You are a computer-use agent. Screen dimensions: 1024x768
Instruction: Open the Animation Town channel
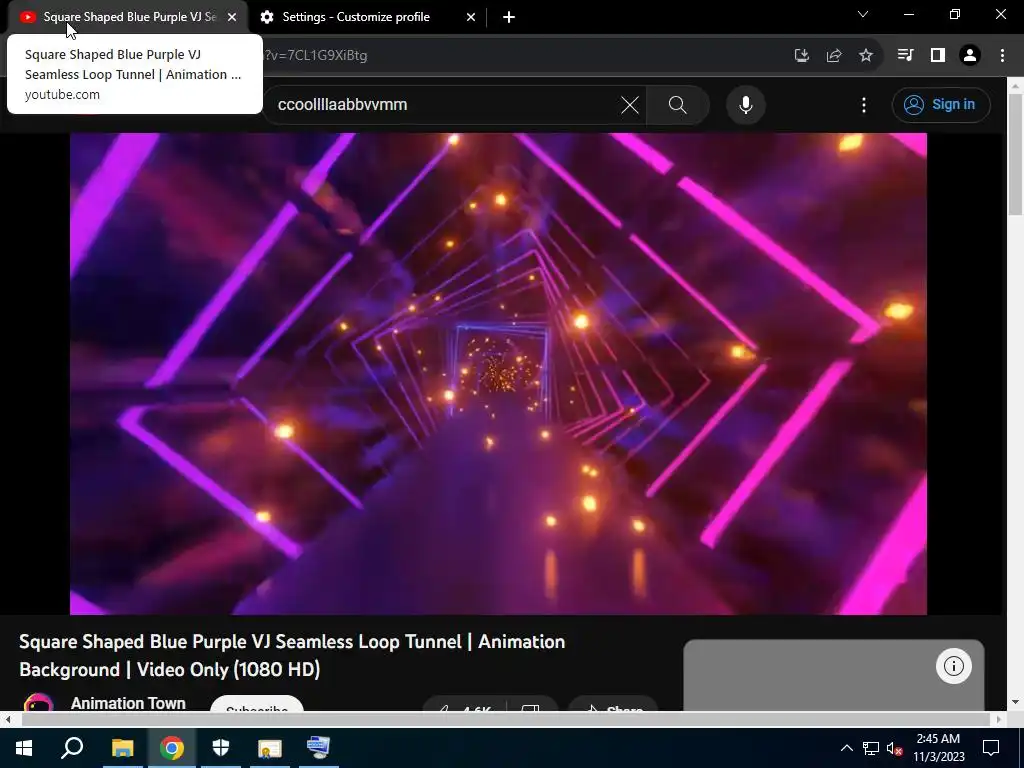pyautogui.click(x=128, y=703)
